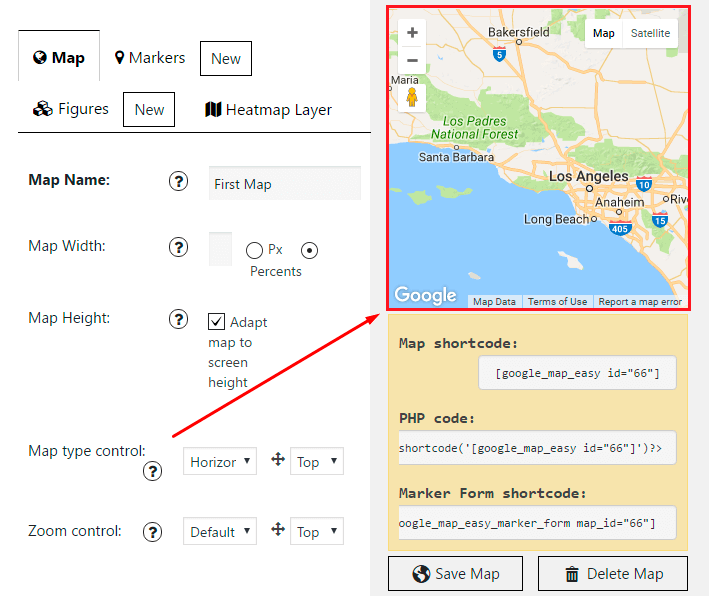709x596 pixels.
Task: Click Long Beach label on map
Action: 556,219
